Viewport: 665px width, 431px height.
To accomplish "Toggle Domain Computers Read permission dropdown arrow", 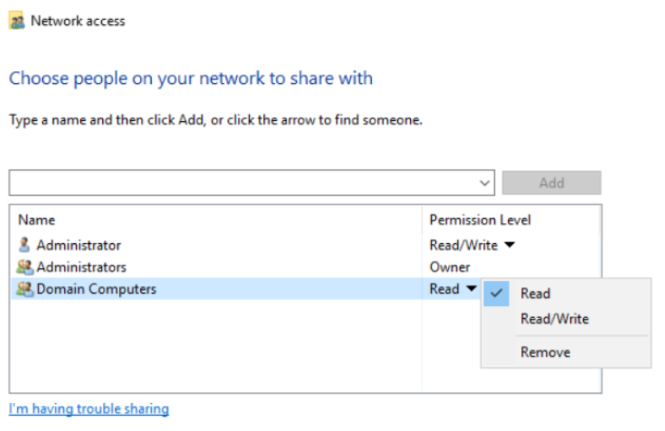I will (471, 289).
